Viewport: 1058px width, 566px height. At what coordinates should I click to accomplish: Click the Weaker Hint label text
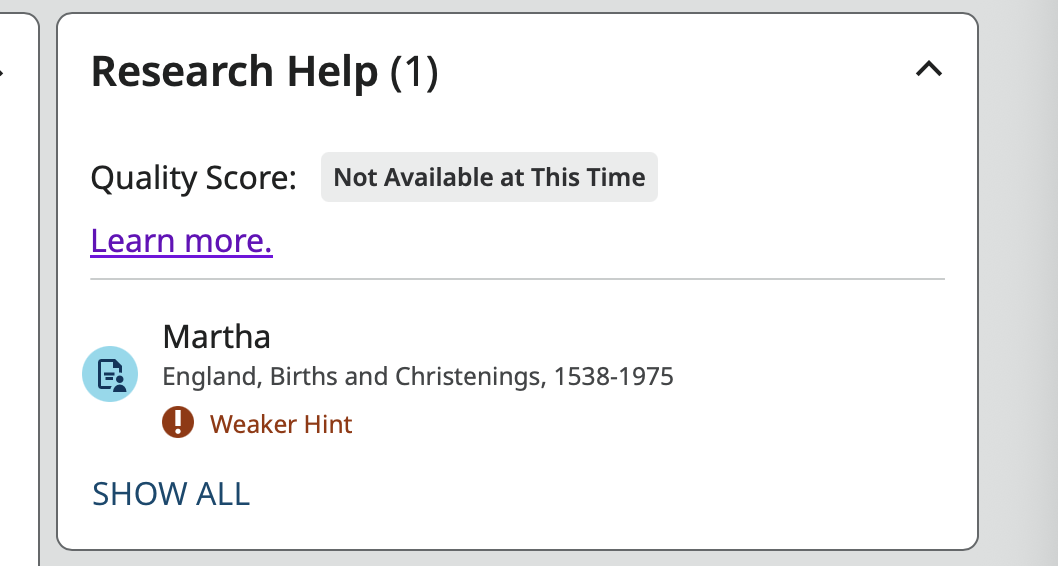pos(281,424)
